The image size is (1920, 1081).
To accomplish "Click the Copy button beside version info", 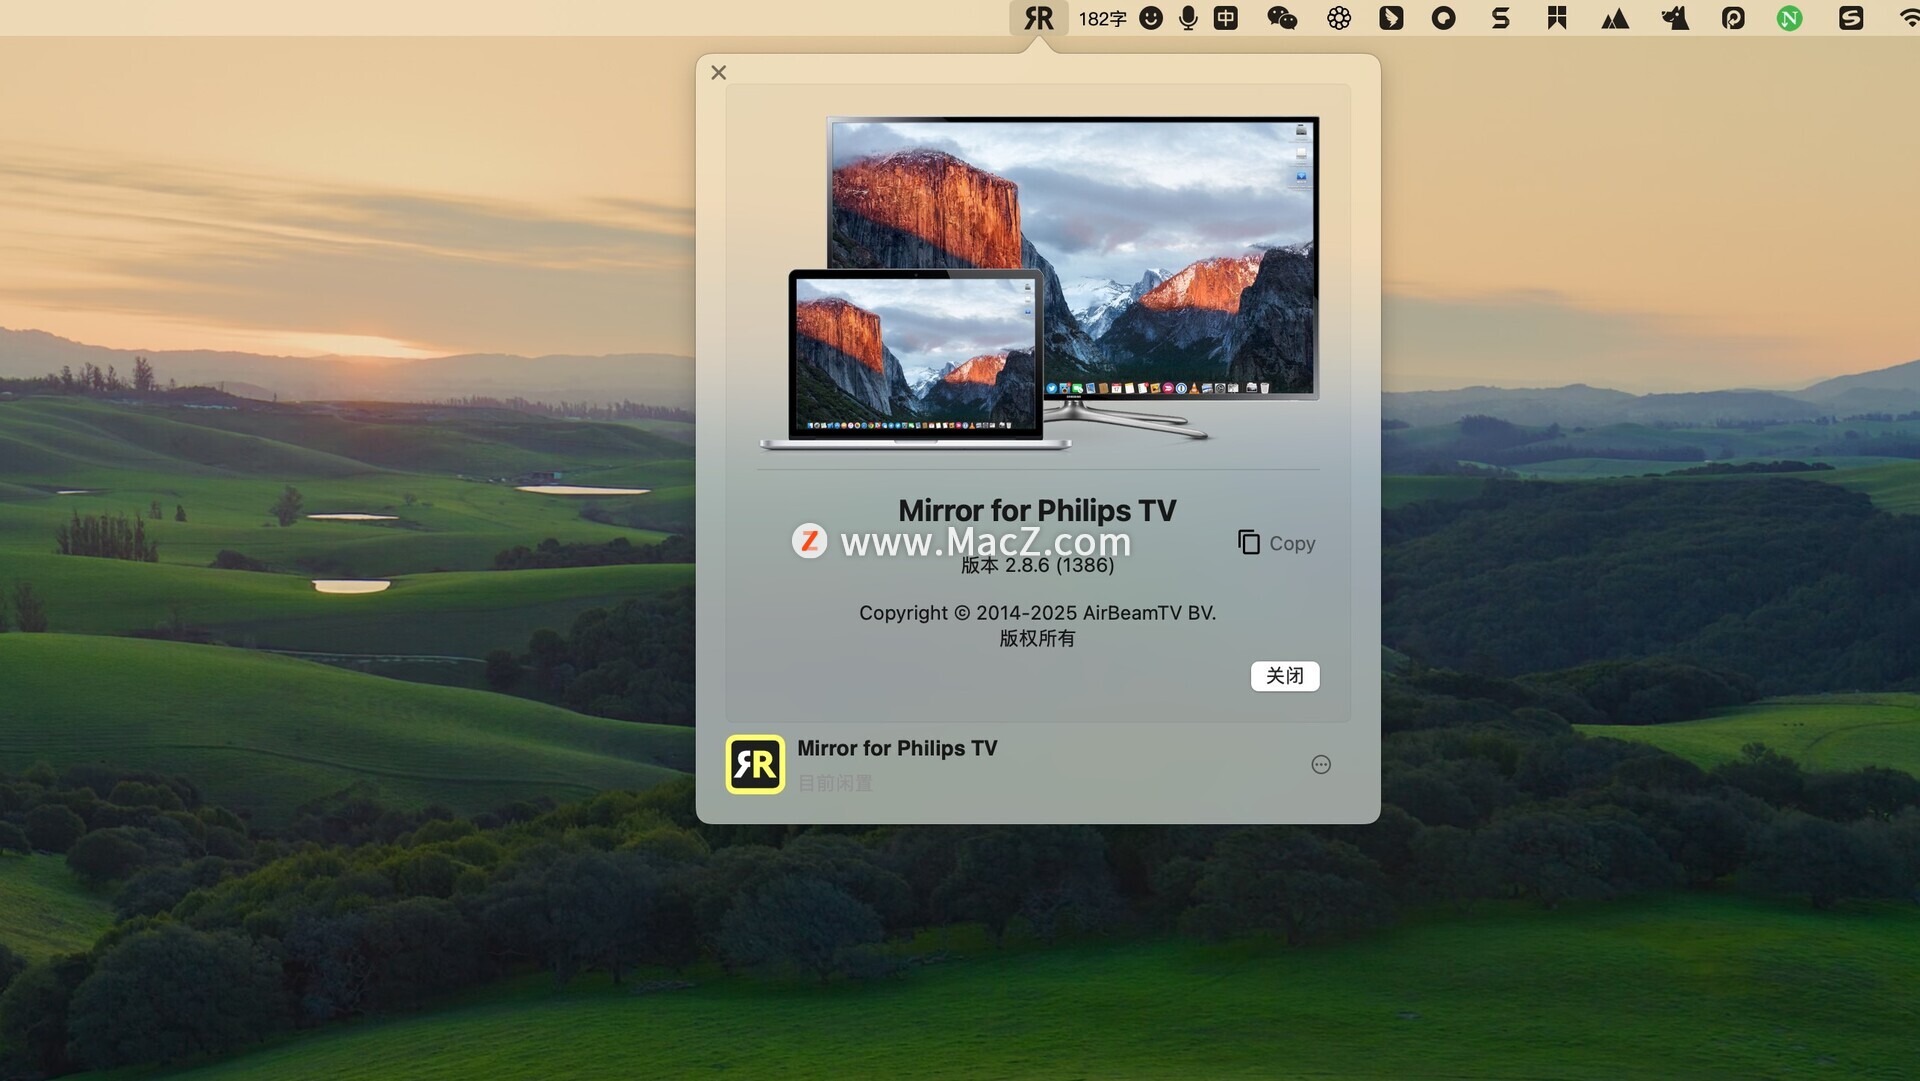I will point(1277,543).
